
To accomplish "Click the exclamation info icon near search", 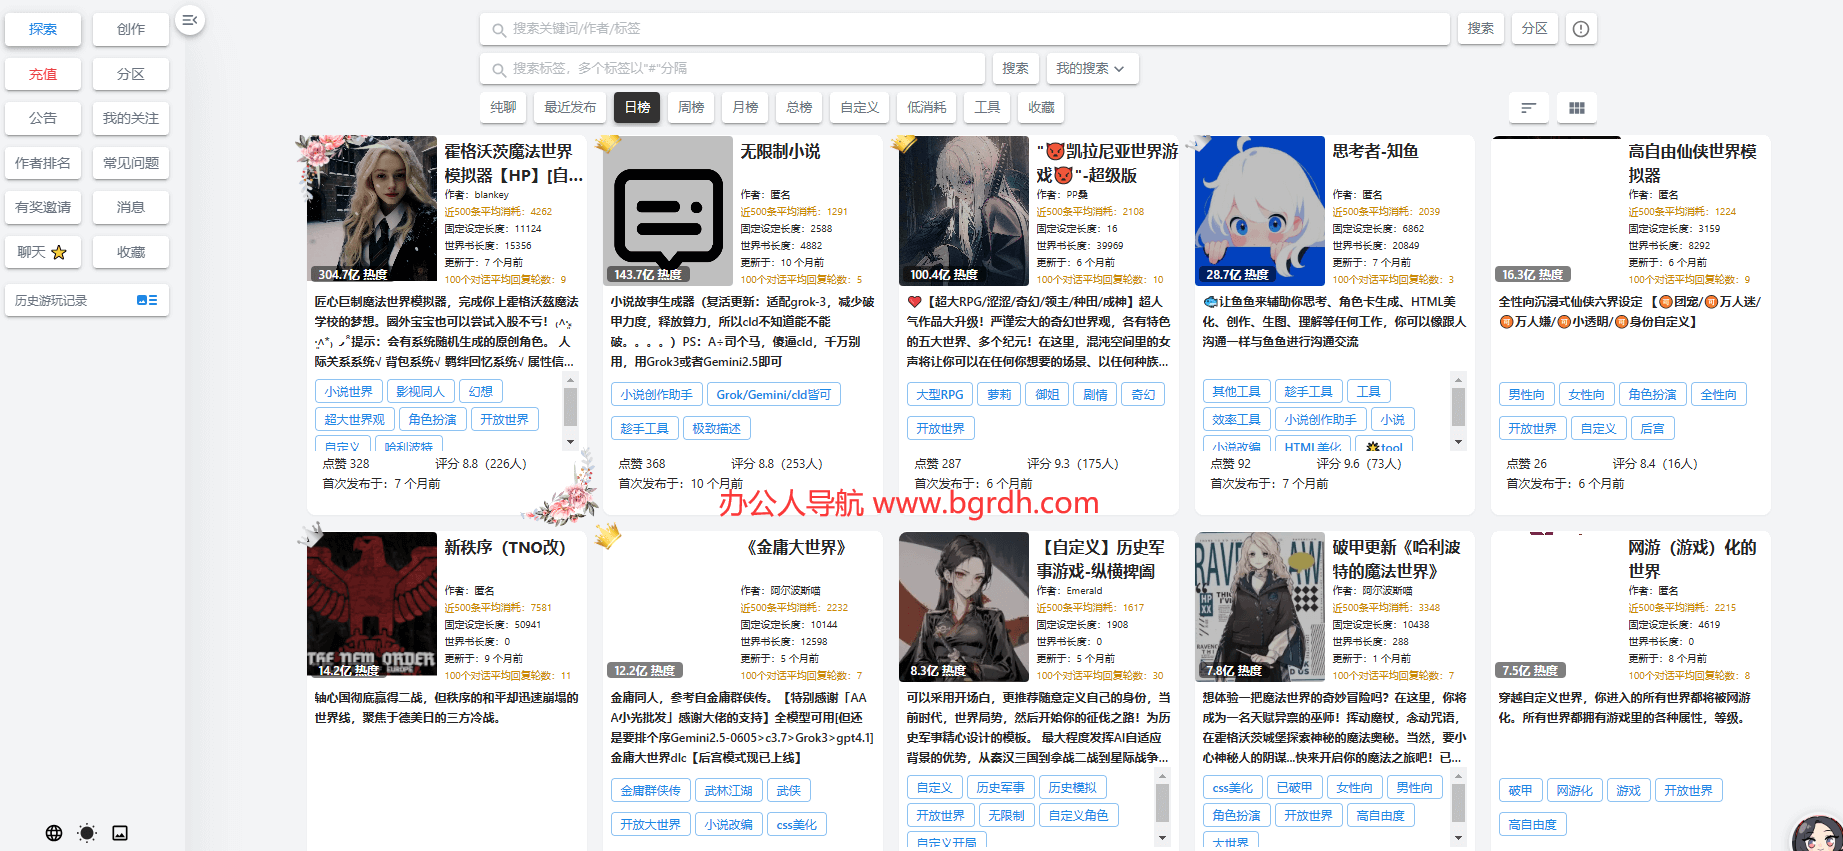I will point(1580,29).
